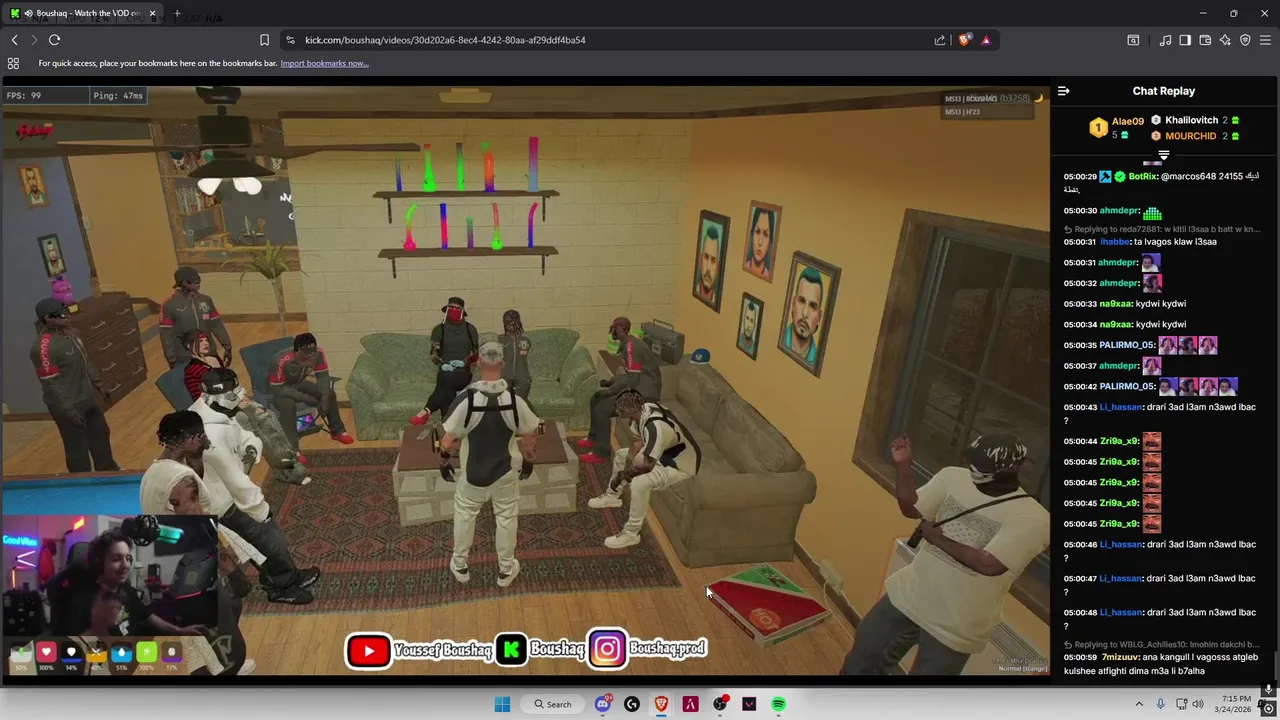Screen dimensions: 1280x720
Task: Share this page via the share icon
Action: click(x=940, y=40)
